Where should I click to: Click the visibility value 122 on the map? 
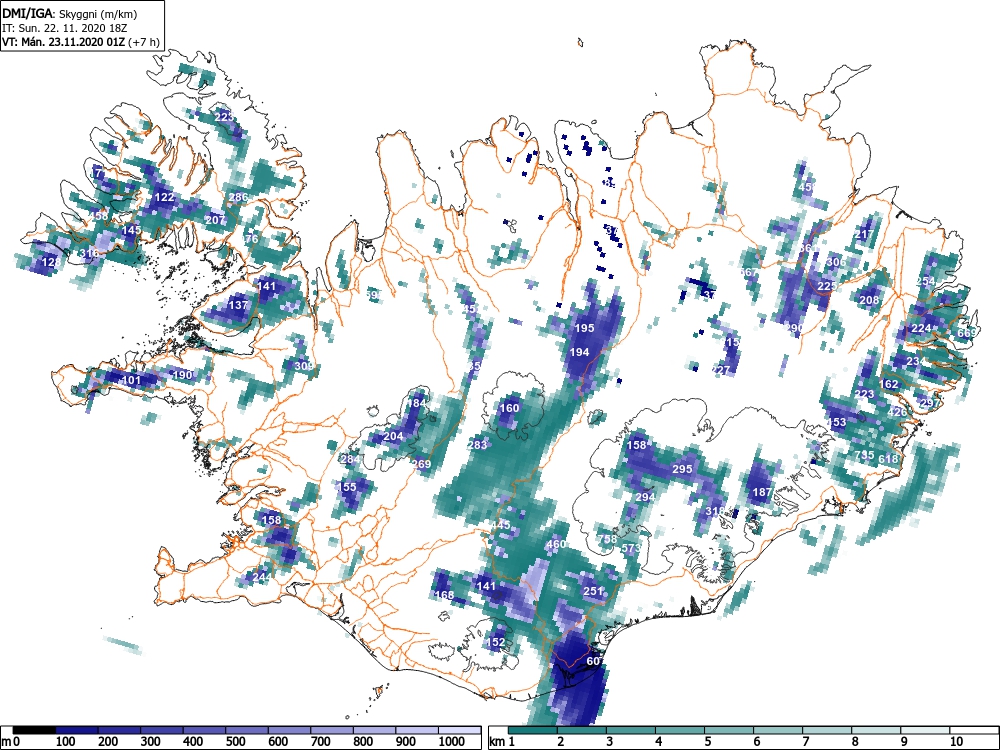pos(165,197)
